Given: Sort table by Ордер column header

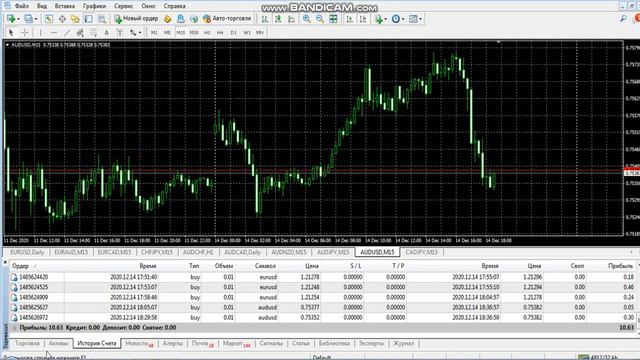Looking at the screenshot, I should [20, 266].
